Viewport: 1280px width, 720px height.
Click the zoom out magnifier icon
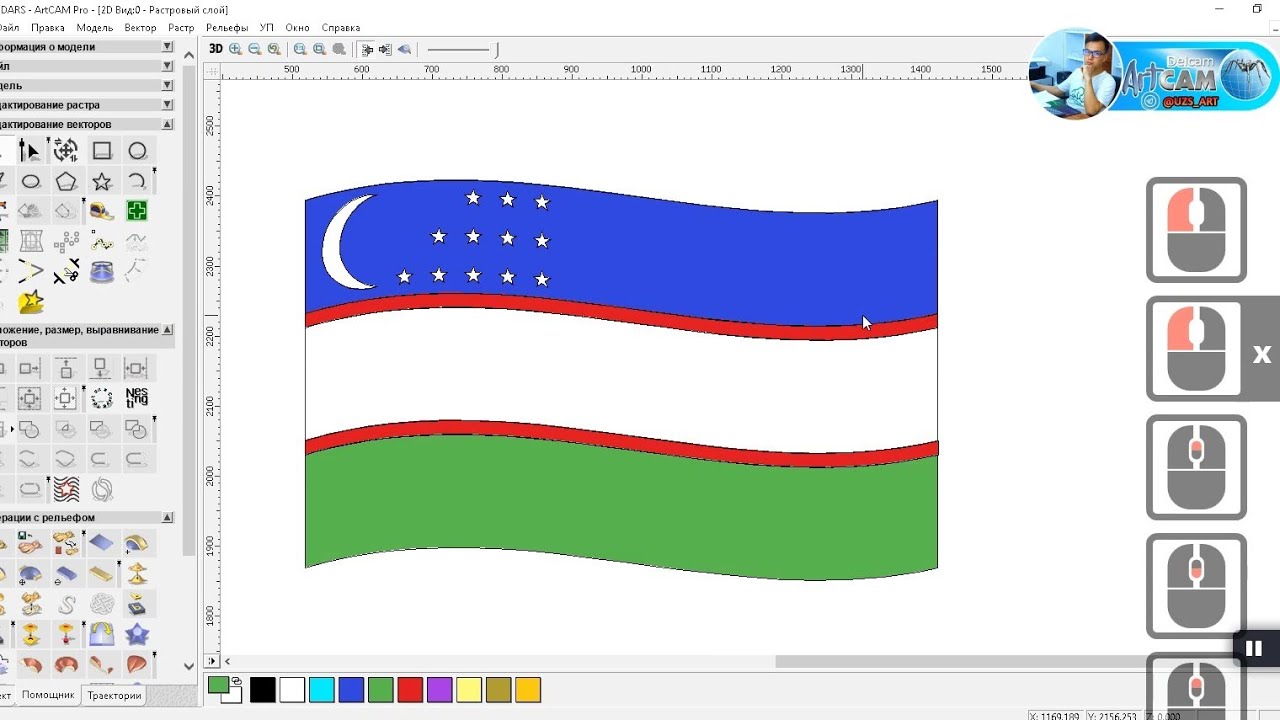(x=254, y=48)
